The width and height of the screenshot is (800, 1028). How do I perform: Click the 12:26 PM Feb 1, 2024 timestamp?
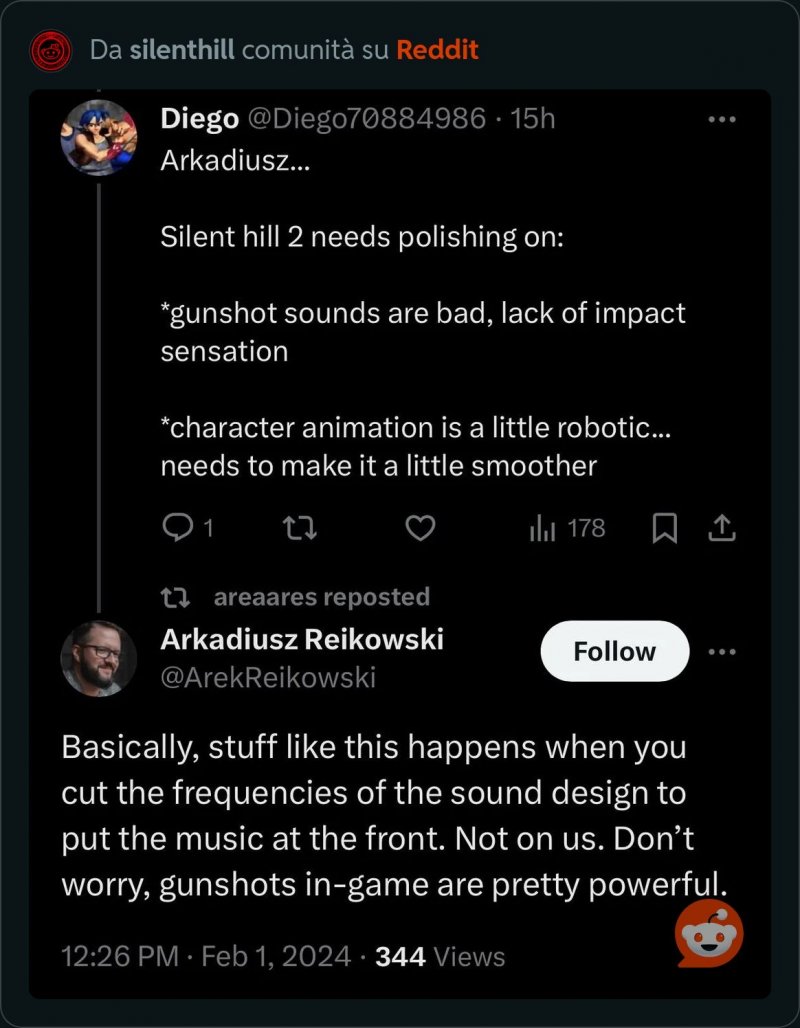point(206,956)
